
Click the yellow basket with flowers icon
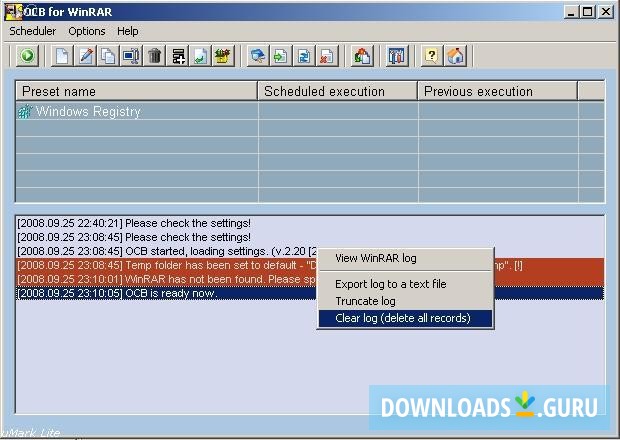tap(223, 56)
